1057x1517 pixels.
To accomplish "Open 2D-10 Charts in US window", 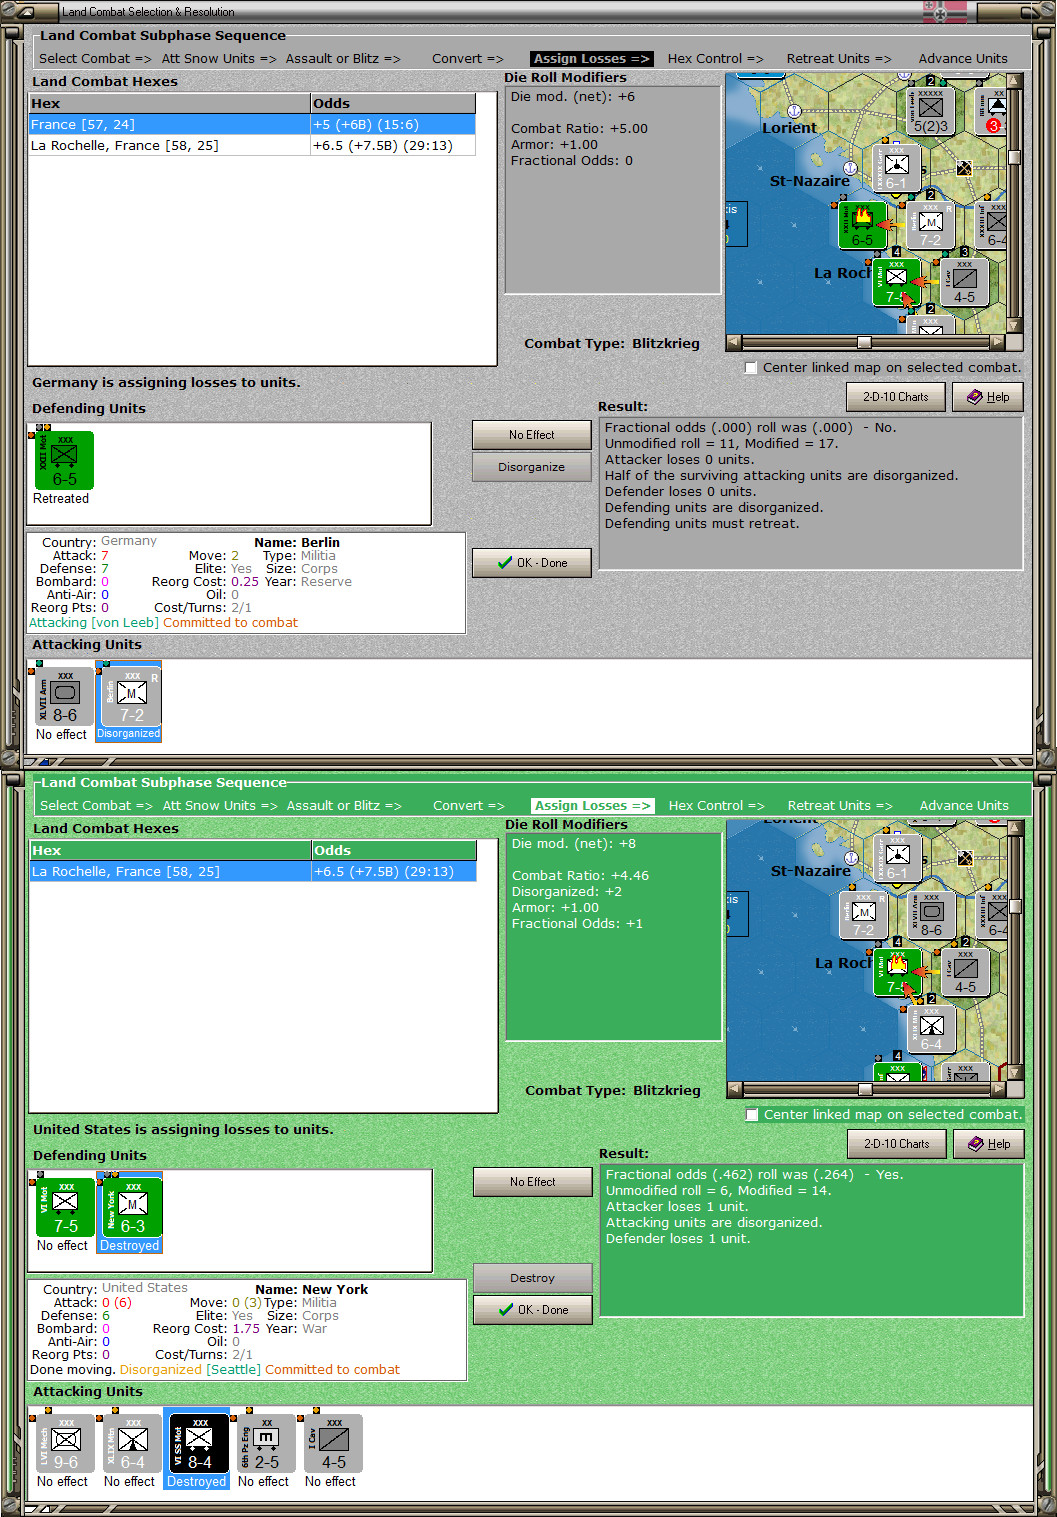I will 897,1144.
